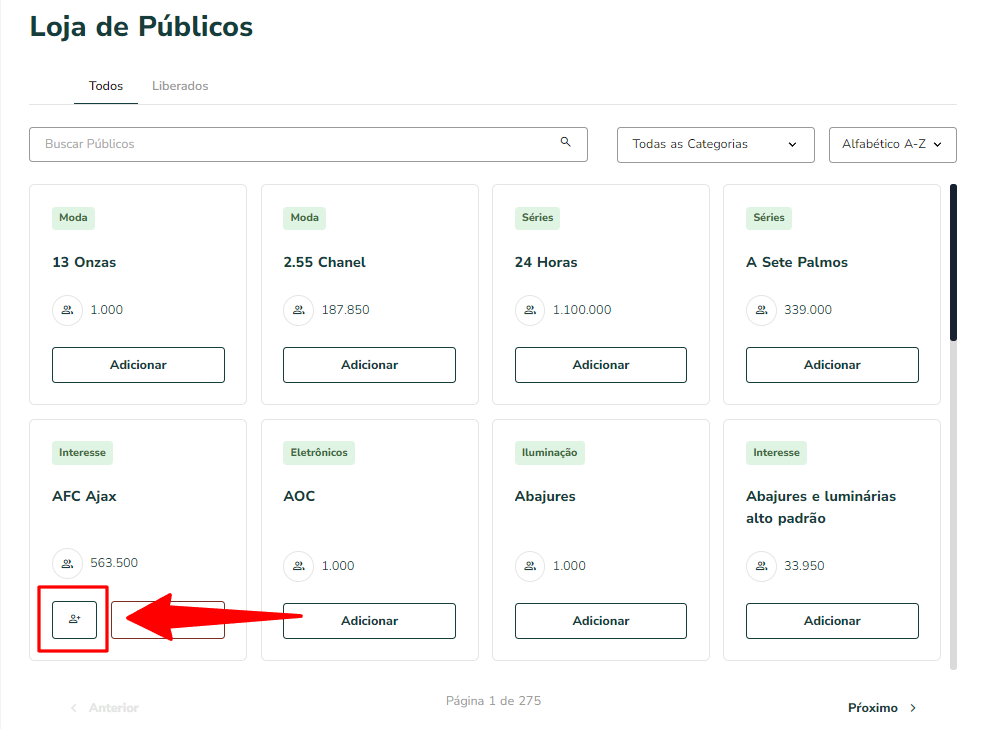Open the Todas as Categorias dropdown

pyautogui.click(x=716, y=145)
